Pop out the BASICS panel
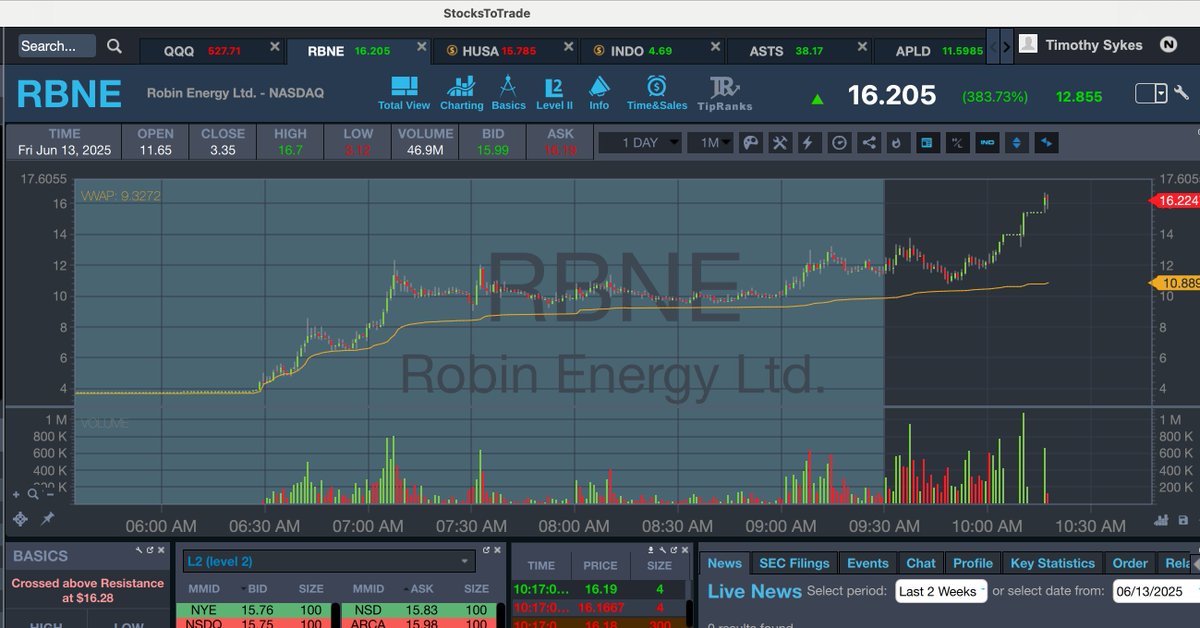This screenshot has height=628, width=1200. pyautogui.click(x=150, y=550)
